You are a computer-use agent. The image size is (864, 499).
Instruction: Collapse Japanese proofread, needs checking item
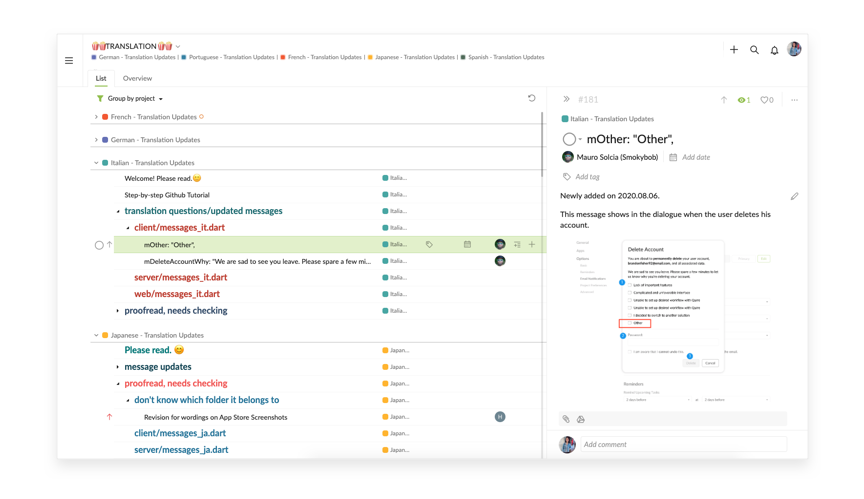[x=118, y=384]
